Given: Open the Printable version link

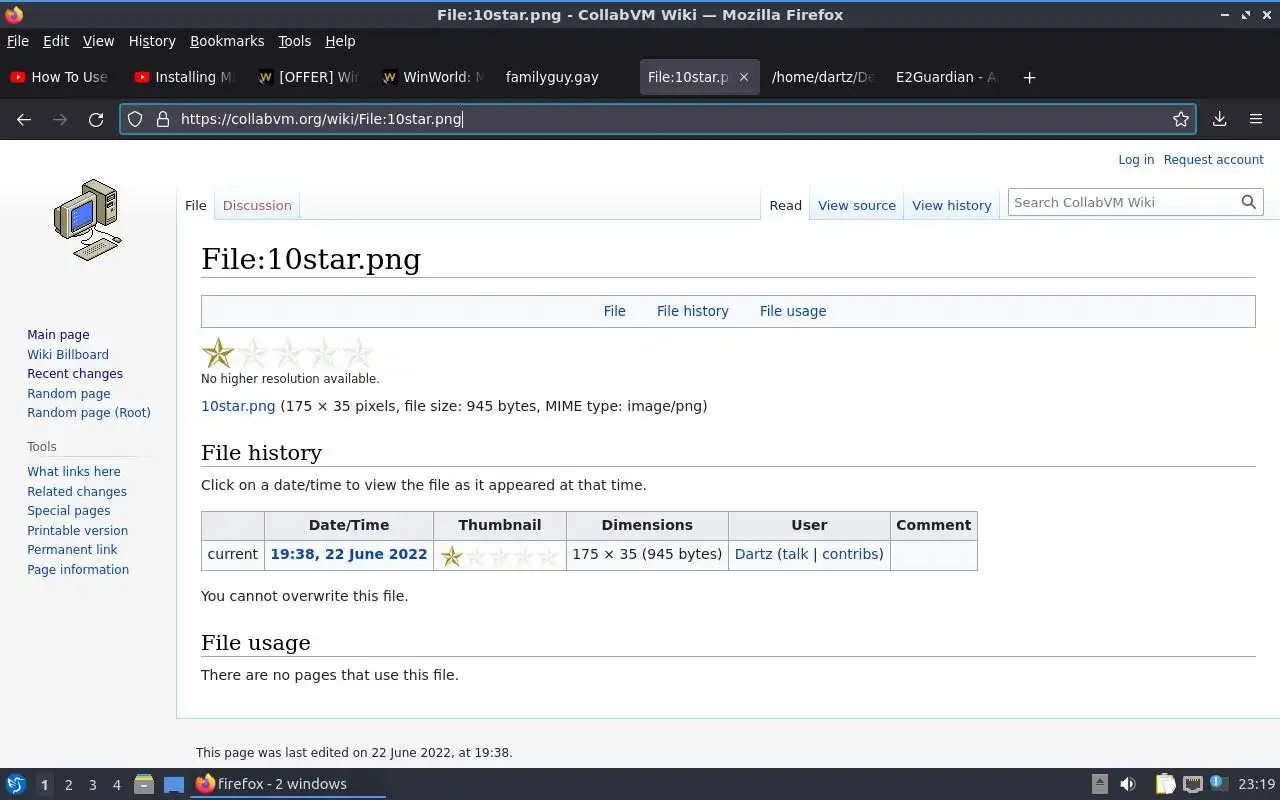Looking at the screenshot, I should (x=77, y=530).
